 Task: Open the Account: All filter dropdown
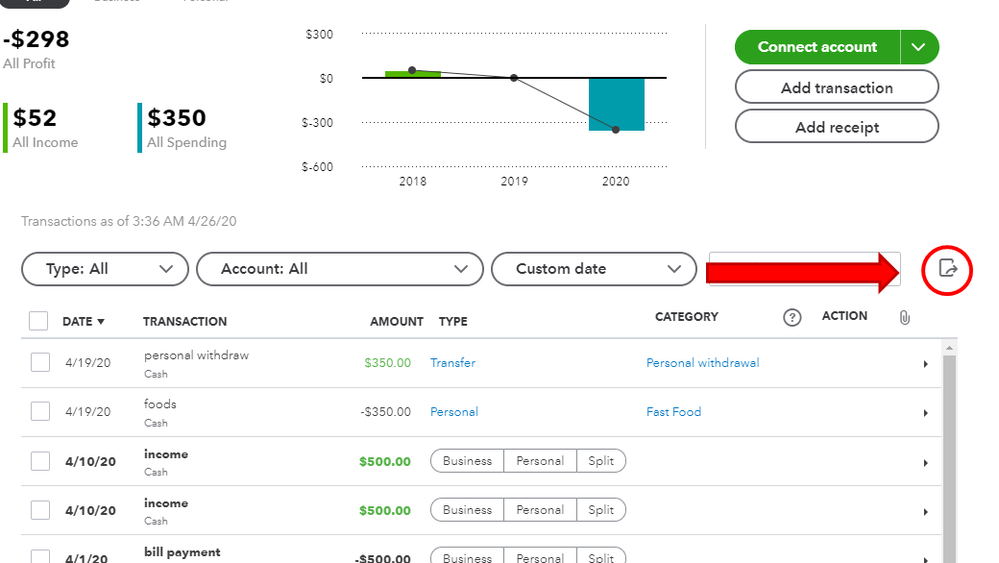pos(340,269)
